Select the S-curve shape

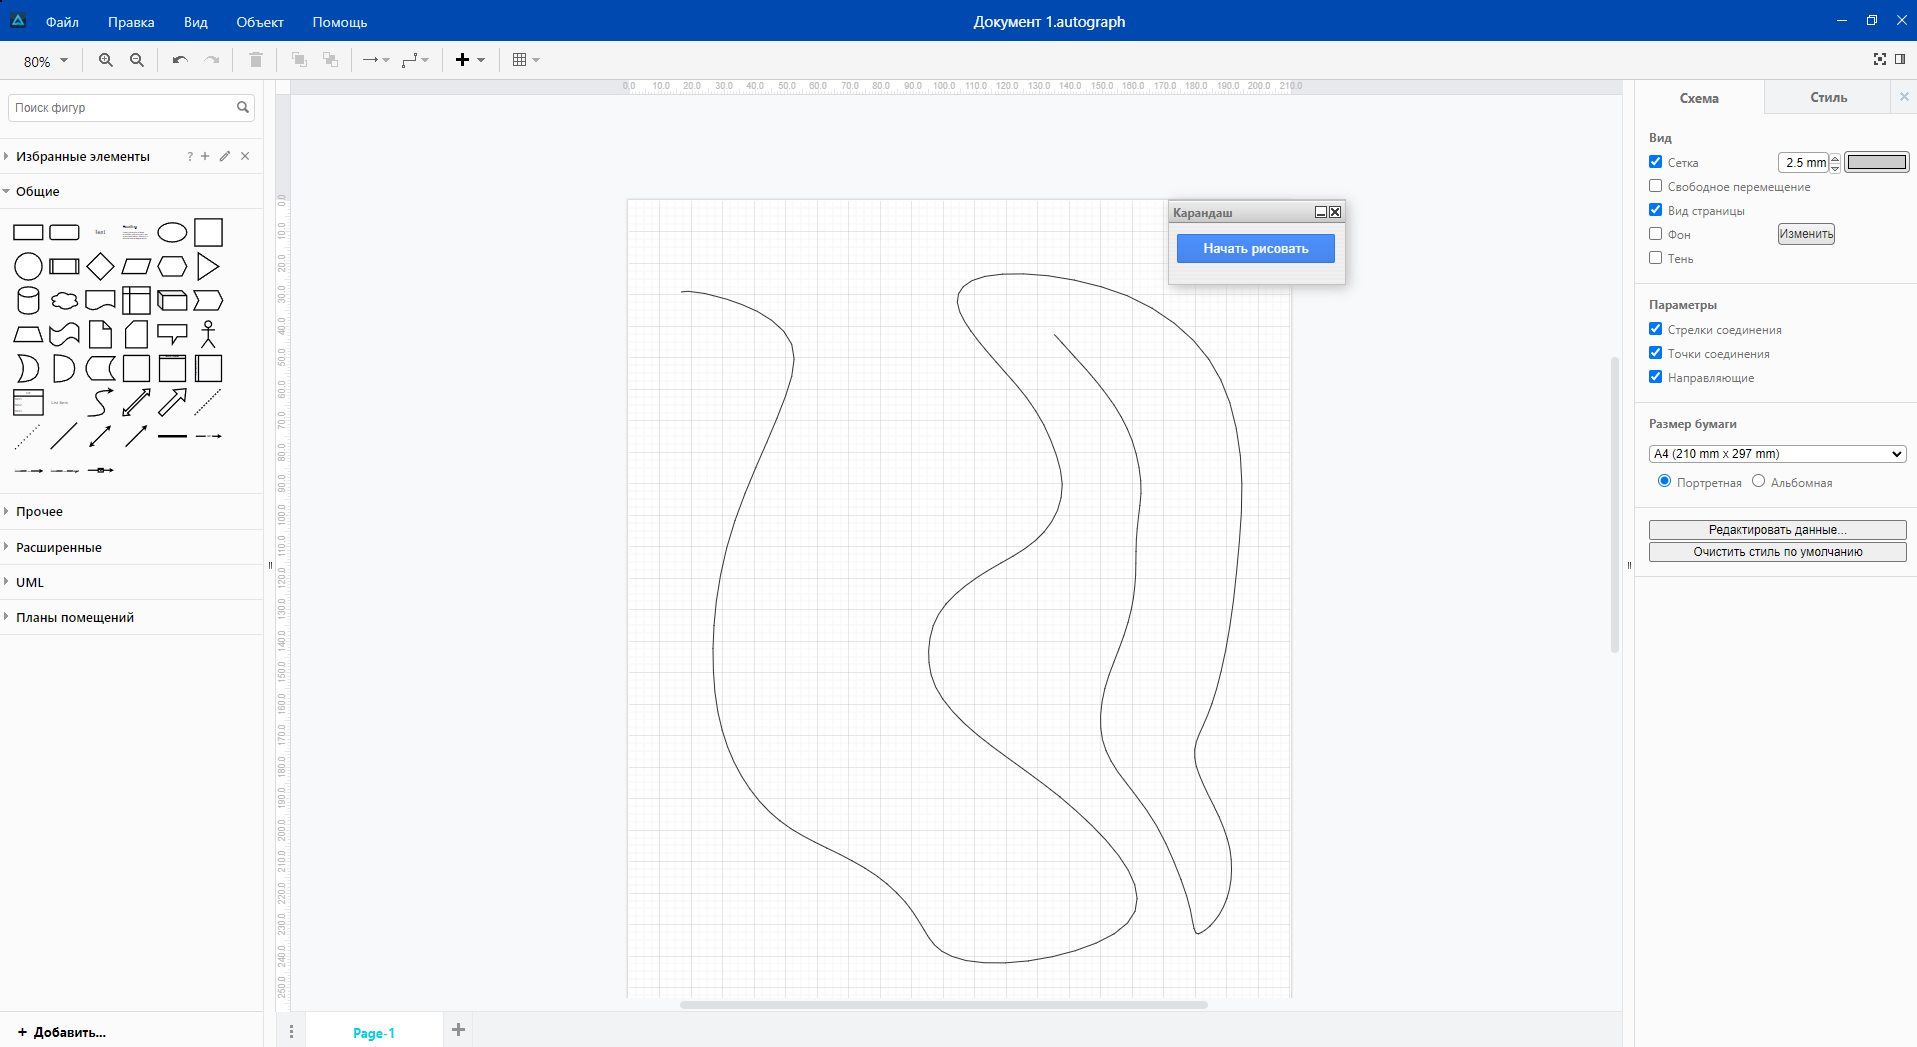pyautogui.click(x=100, y=402)
